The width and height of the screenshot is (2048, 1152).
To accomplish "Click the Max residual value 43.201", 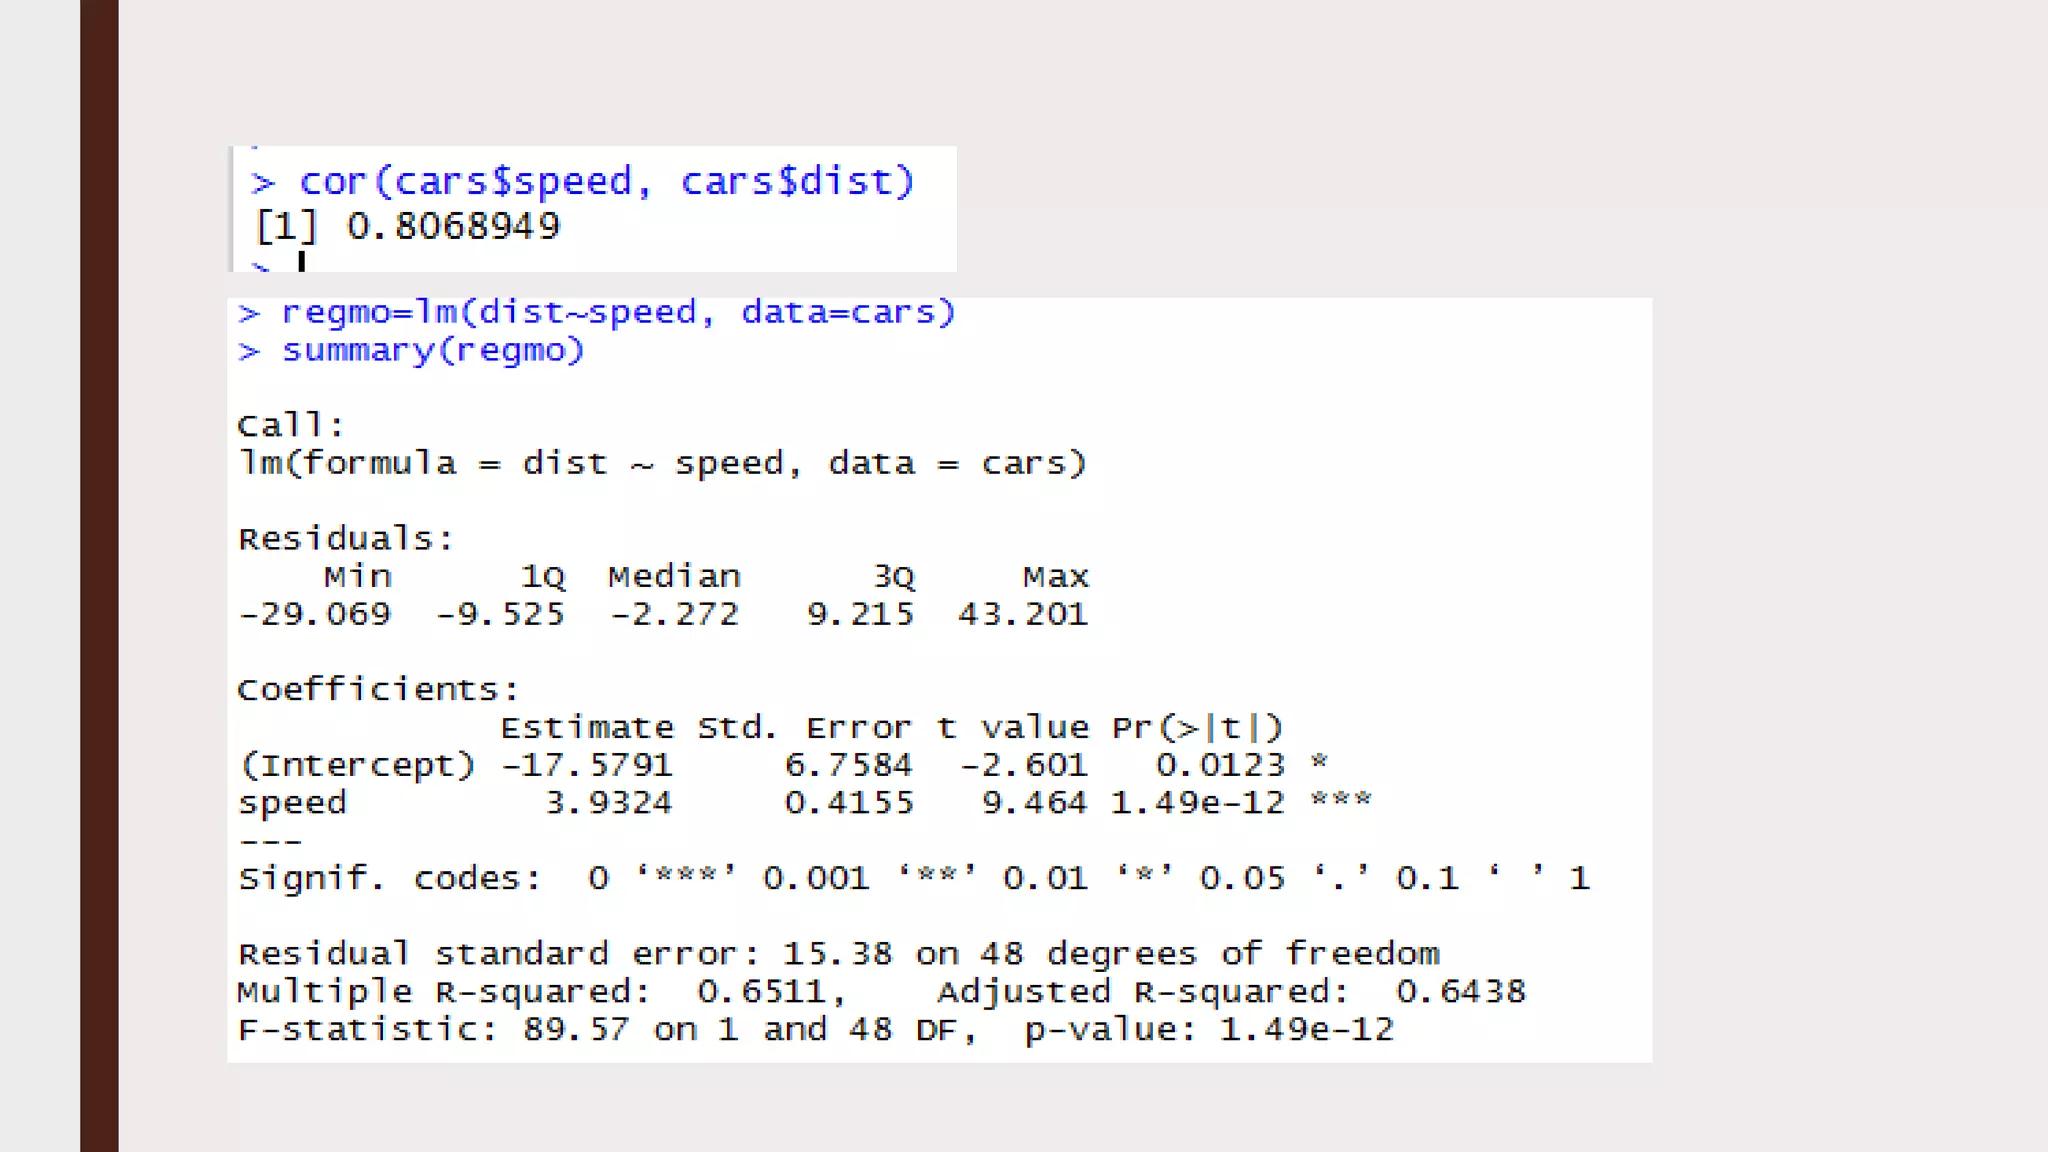I will 1022,614.
